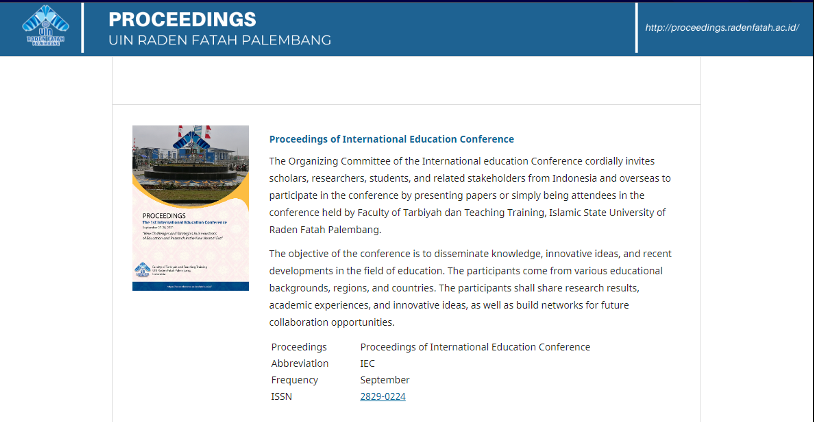Click the proceedings name value in details table
The height and width of the screenshot is (422, 814).
pos(475,347)
